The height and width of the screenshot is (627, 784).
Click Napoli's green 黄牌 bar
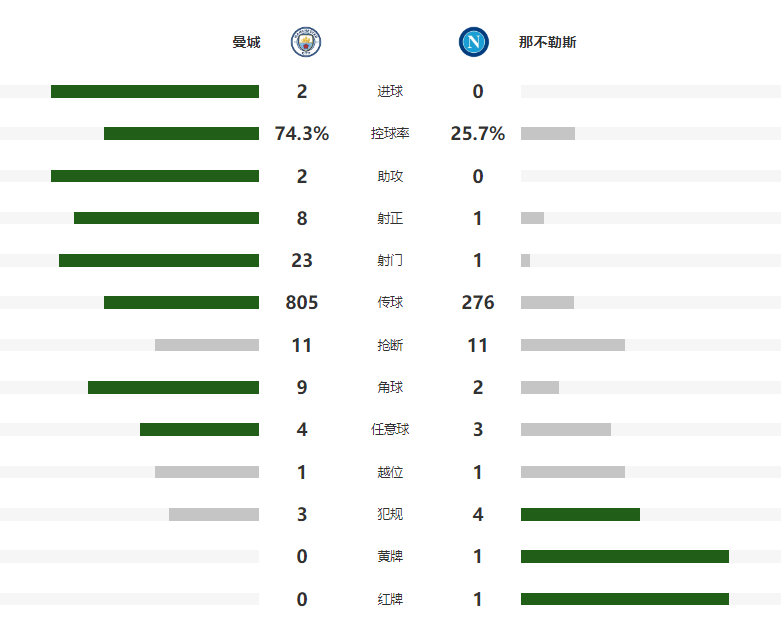click(x=625, y=556)
